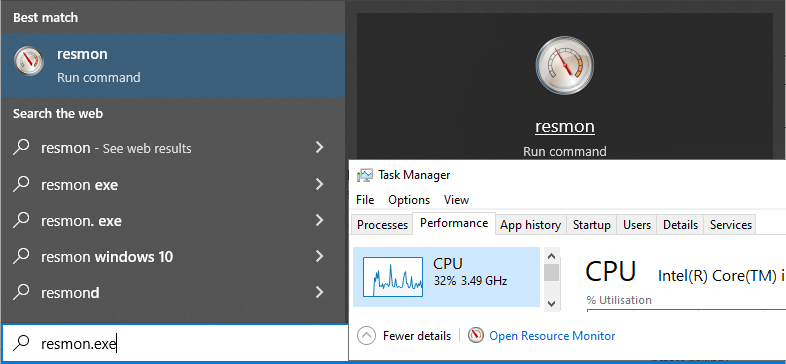Click the resmon link in the preview pane

(x=564, y=126)
